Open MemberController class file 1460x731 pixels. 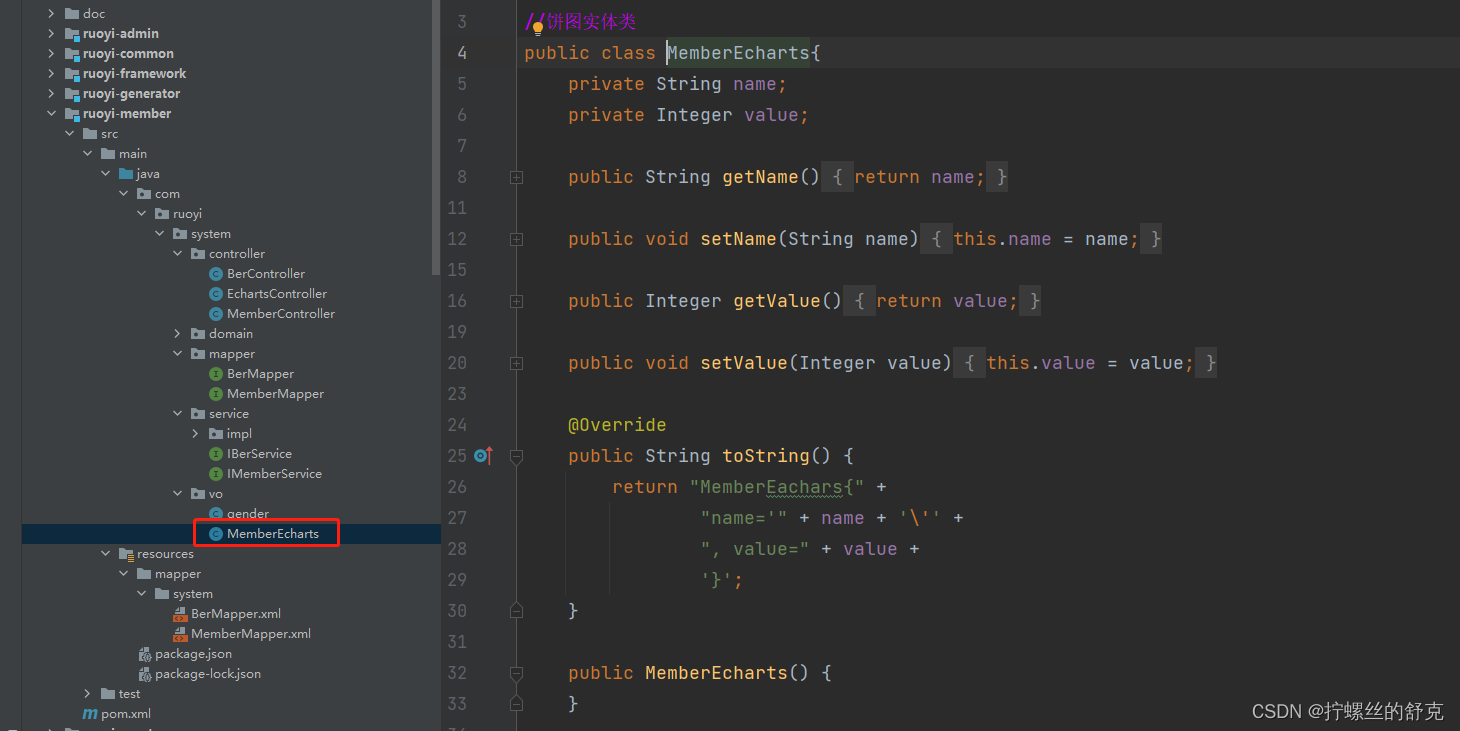point(281,314)
